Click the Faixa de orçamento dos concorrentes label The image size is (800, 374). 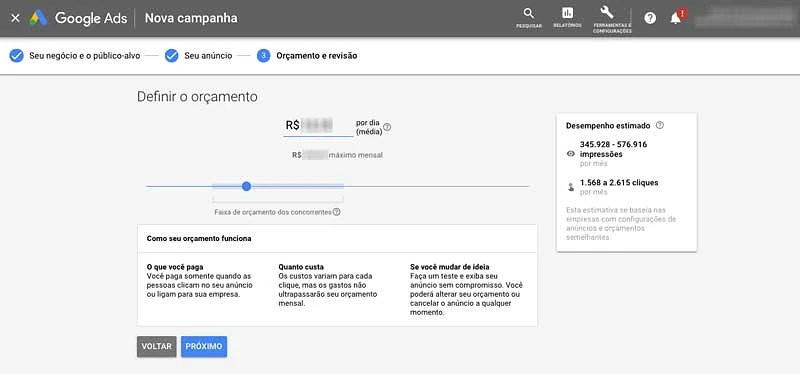[x=273, y=212]
